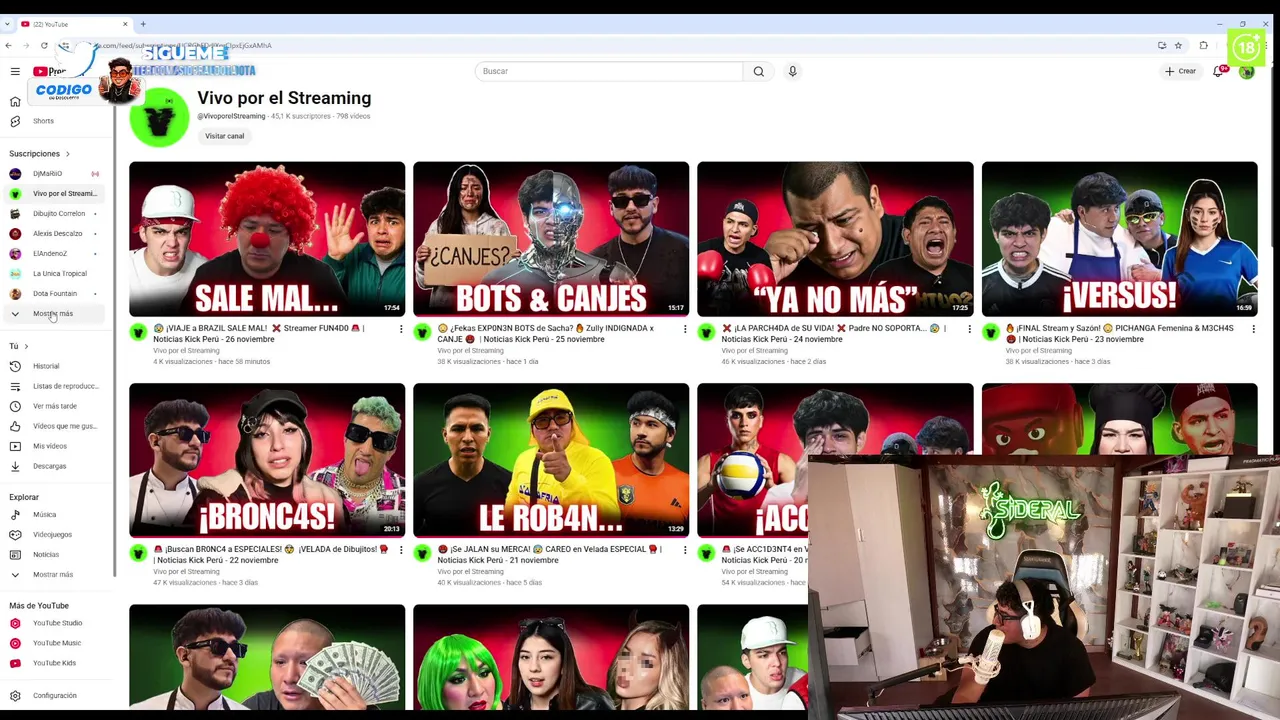Open options menu for Se JALAN su MERCA video

tap(685, 550)
